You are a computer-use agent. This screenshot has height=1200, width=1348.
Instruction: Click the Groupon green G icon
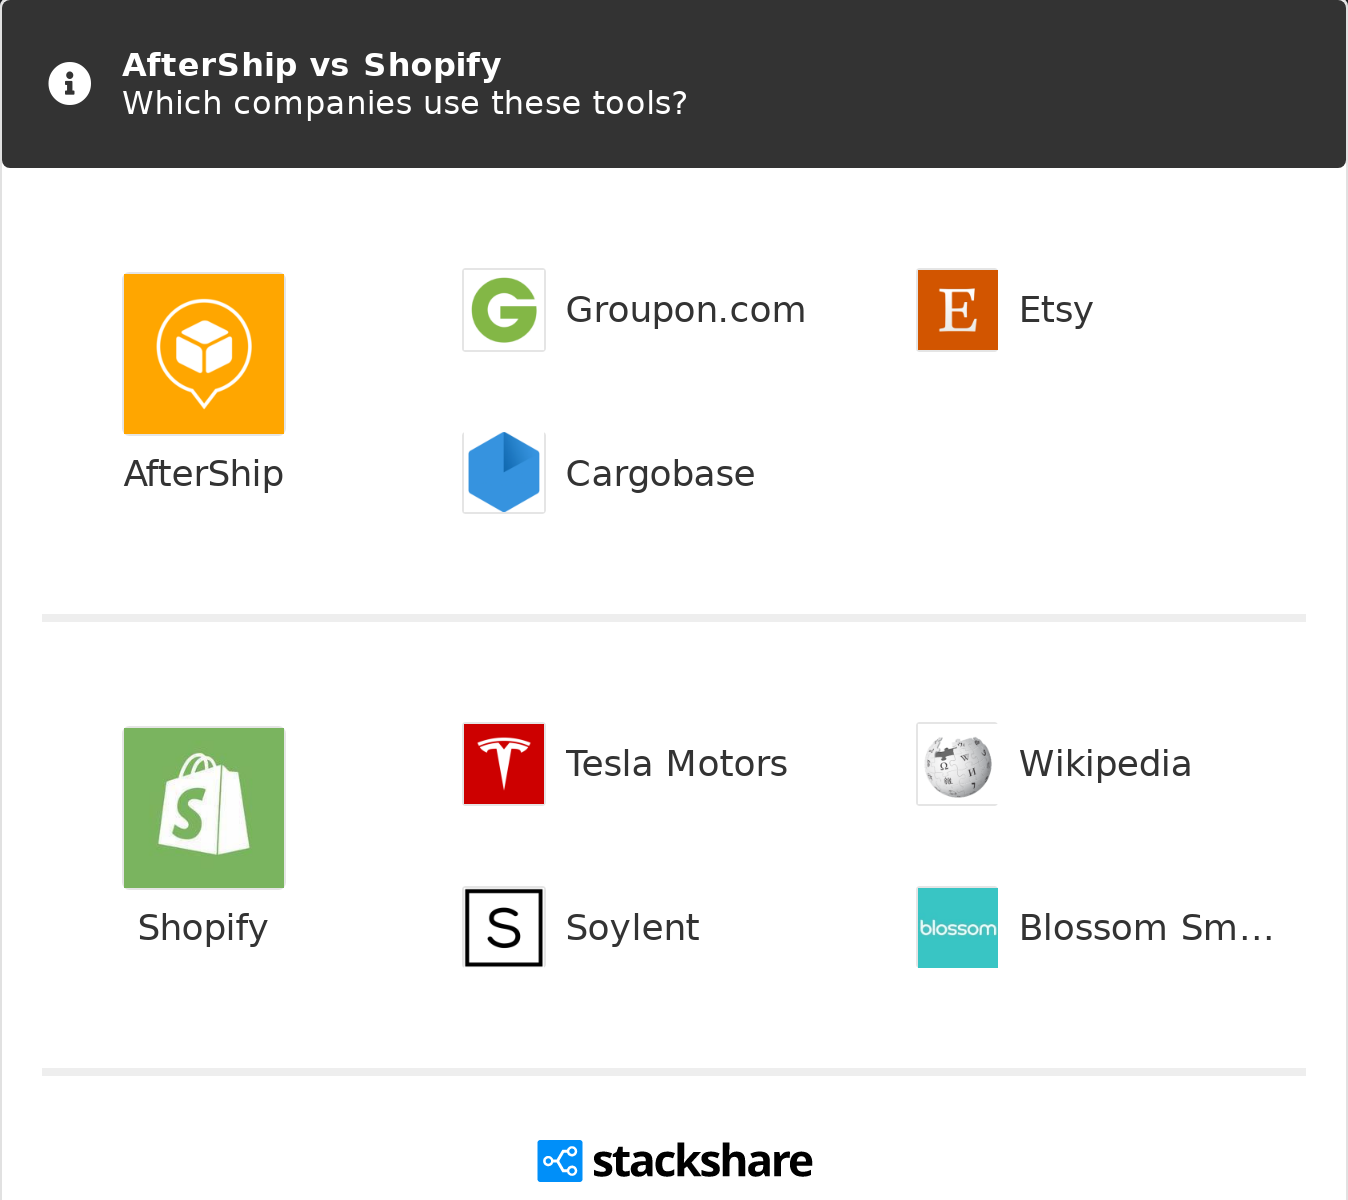click(504, 310)
